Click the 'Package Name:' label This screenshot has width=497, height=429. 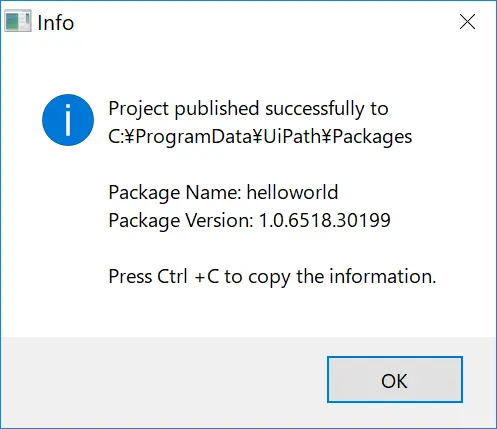tap(175, 193)
